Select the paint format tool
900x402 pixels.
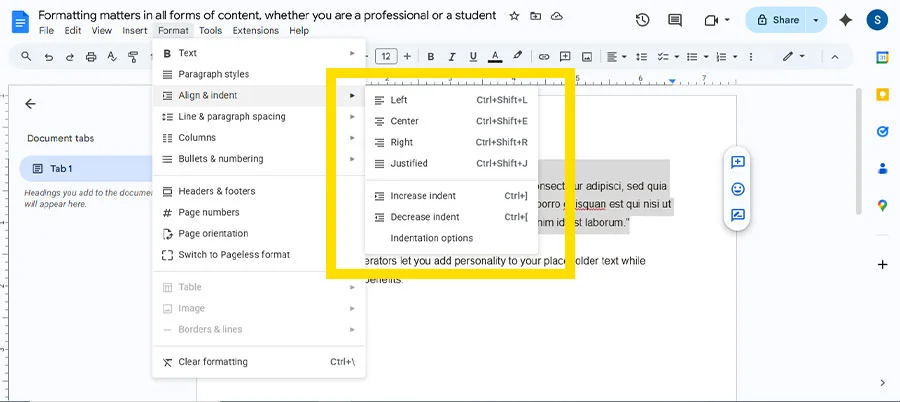[x=133, y=56]
